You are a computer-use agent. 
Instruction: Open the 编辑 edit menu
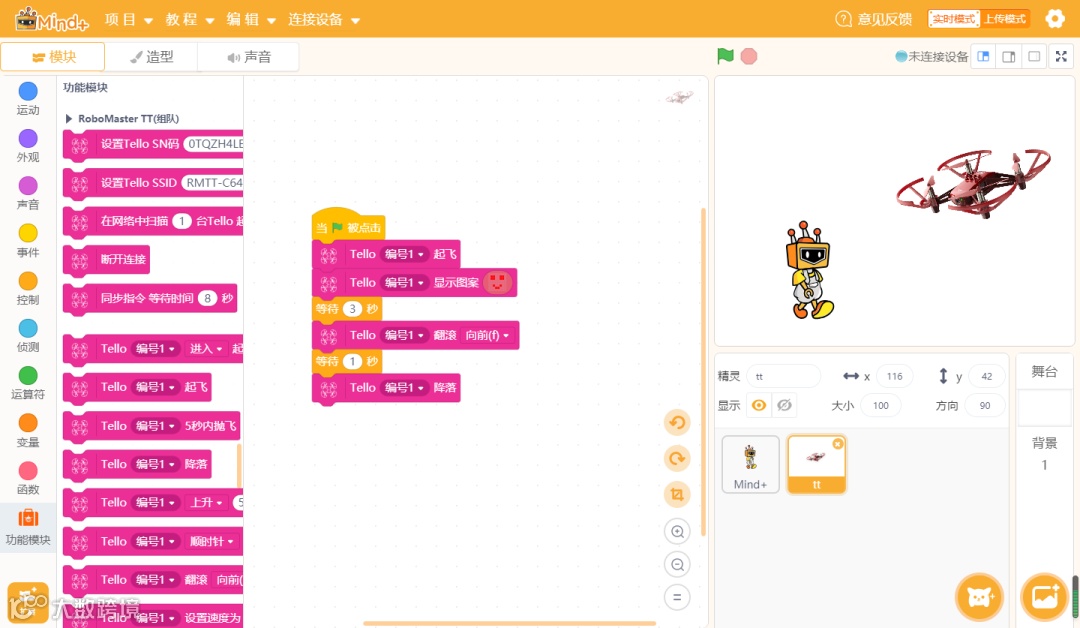(251, 19)
